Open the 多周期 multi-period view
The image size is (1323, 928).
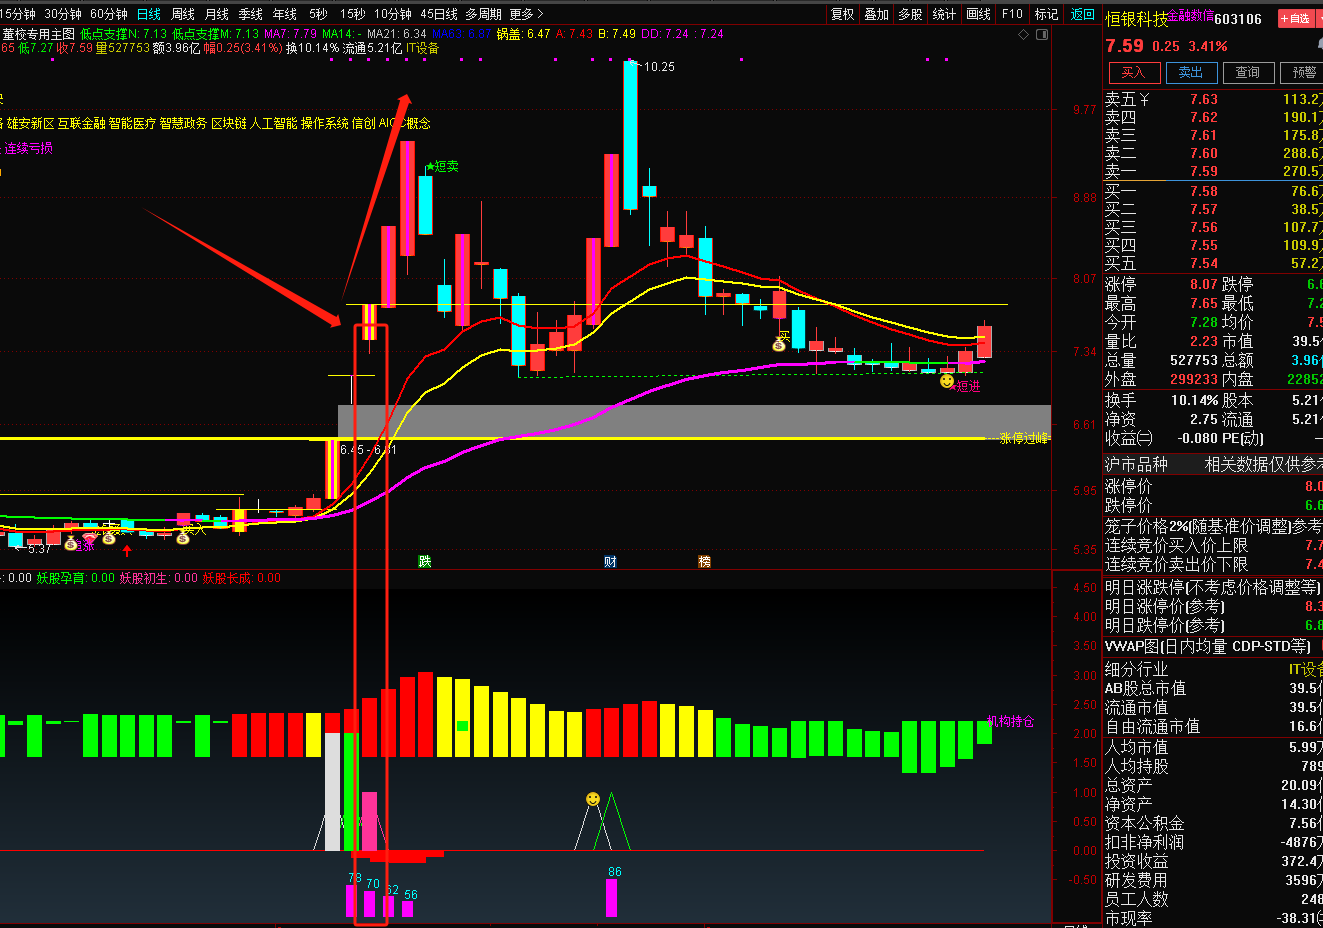pyautogui.click(x=483, y=14)
